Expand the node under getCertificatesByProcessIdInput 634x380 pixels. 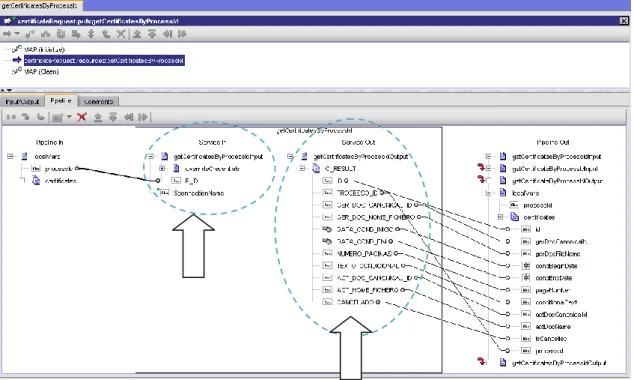(162, 169)
